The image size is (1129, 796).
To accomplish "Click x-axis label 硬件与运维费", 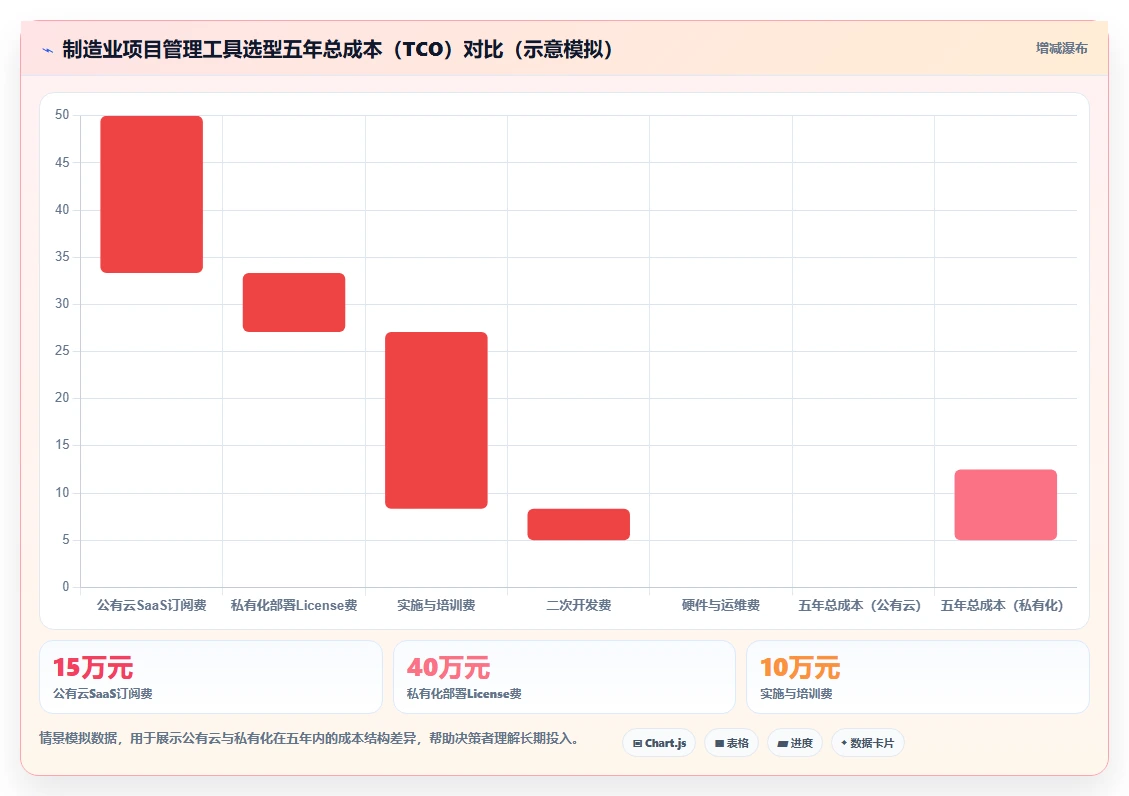I will coord(721,605).
